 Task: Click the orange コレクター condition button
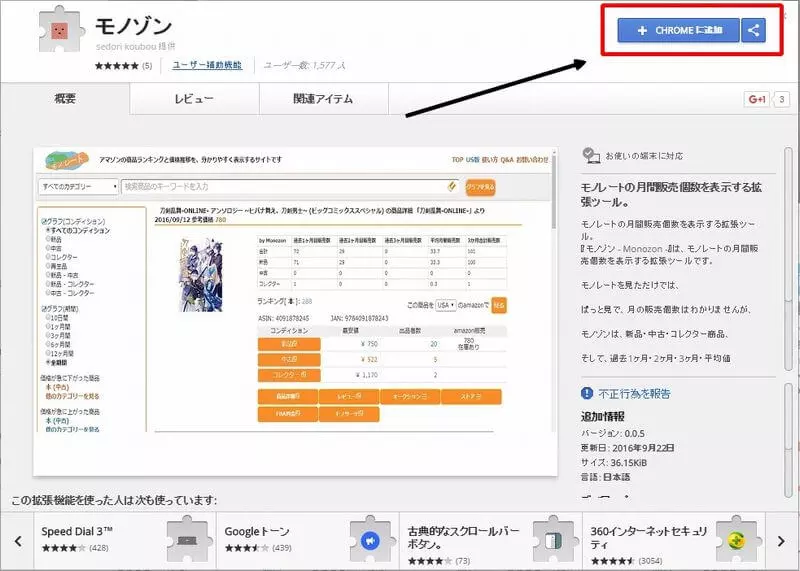click(289, 375)
